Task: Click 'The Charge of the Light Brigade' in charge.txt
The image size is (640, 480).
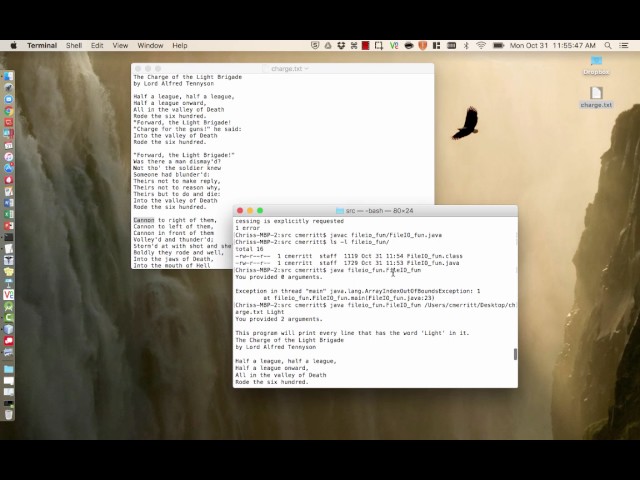Action: click(x=187, y=77)
